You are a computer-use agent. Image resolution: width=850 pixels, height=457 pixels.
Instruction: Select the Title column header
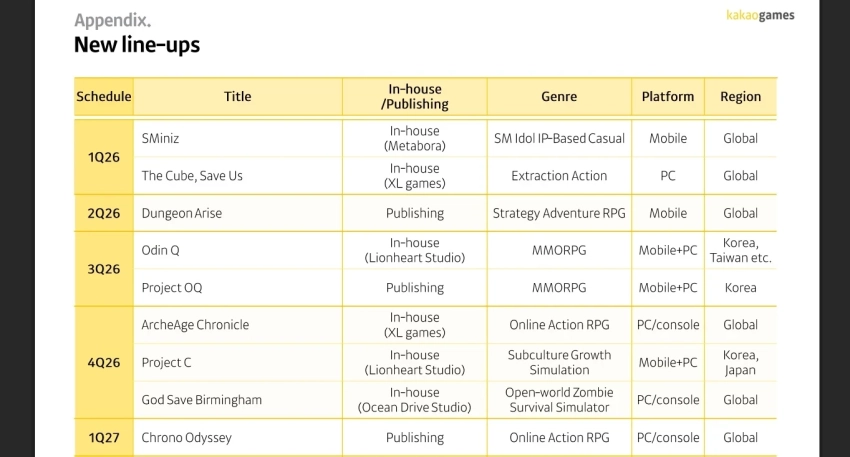pyautogui.click(x=238, y=97)
